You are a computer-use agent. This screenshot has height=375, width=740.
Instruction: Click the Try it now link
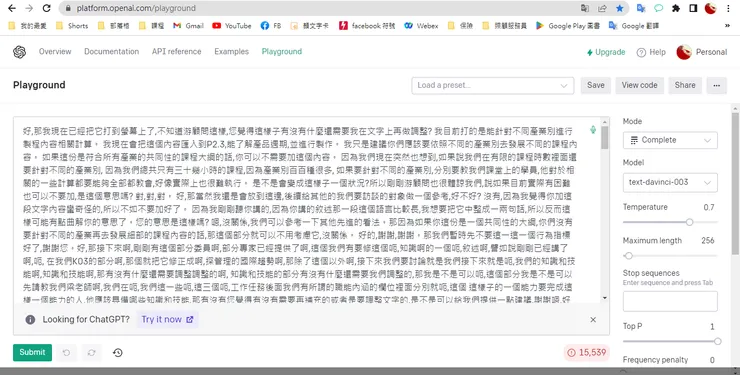(x=167, y=319)
